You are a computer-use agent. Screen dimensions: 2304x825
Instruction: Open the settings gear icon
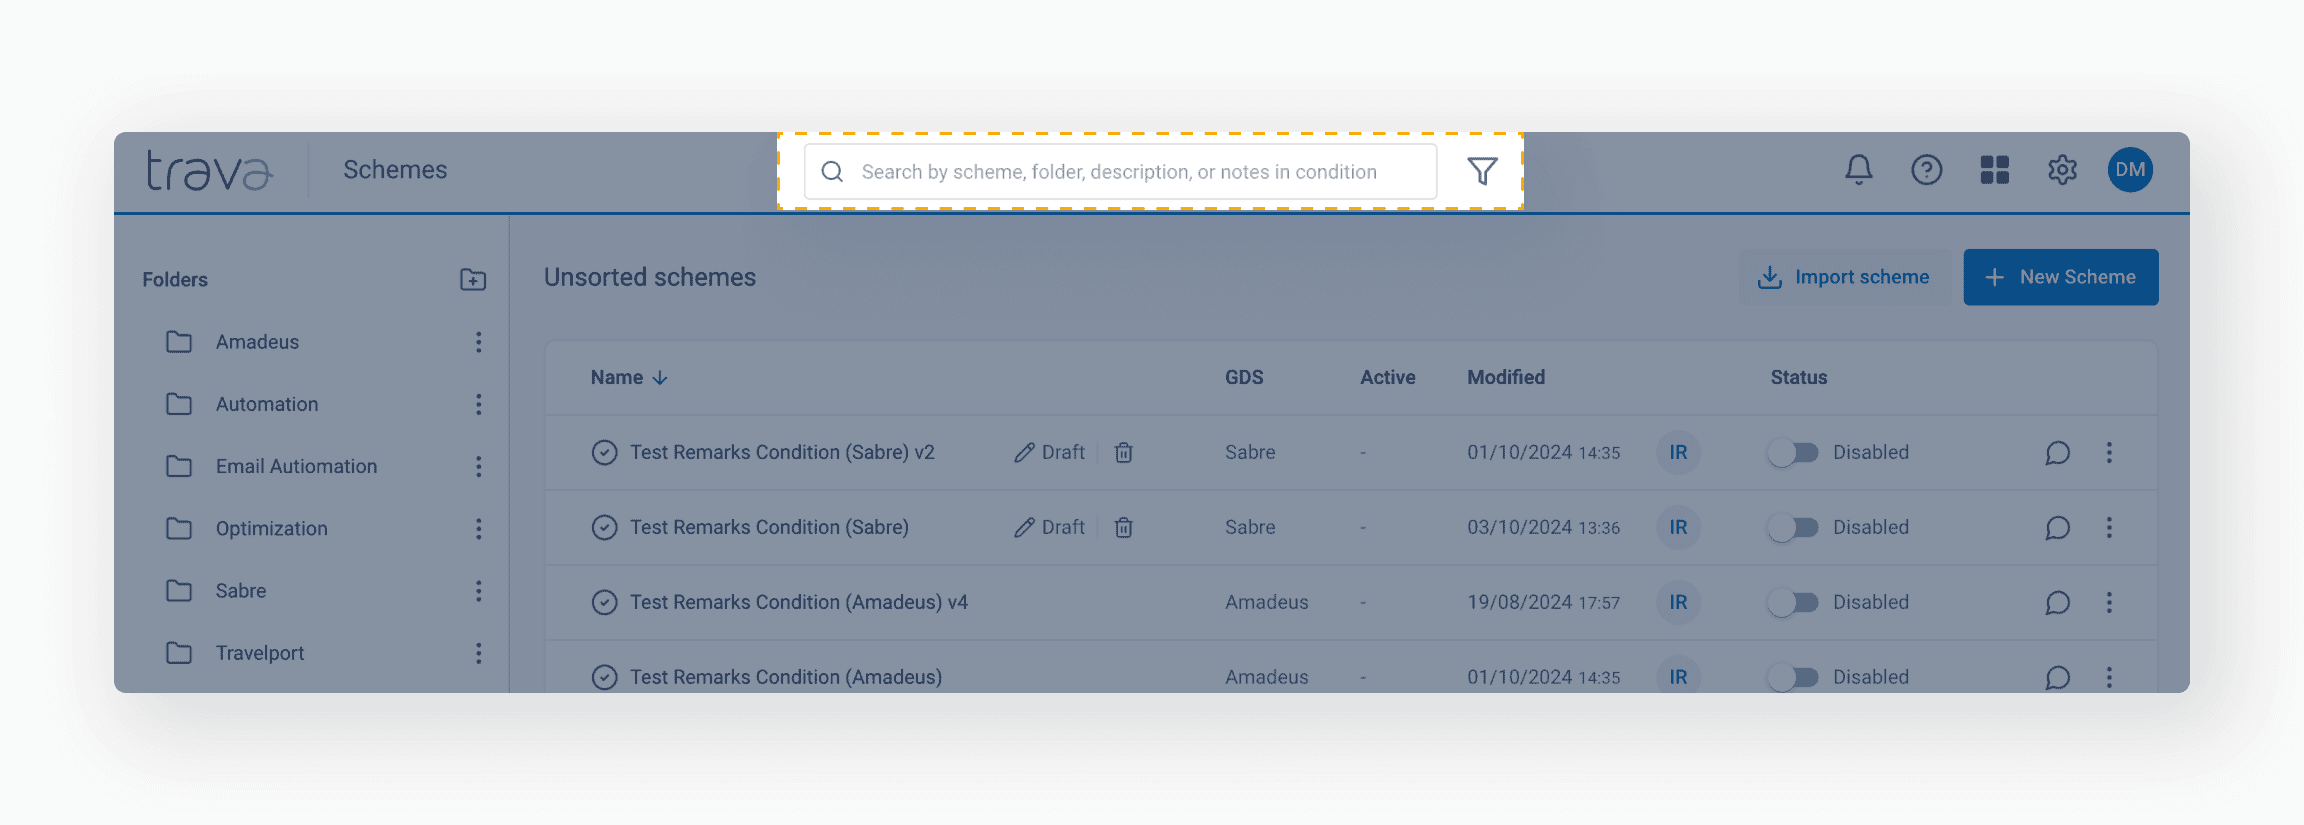[2062, 170]
